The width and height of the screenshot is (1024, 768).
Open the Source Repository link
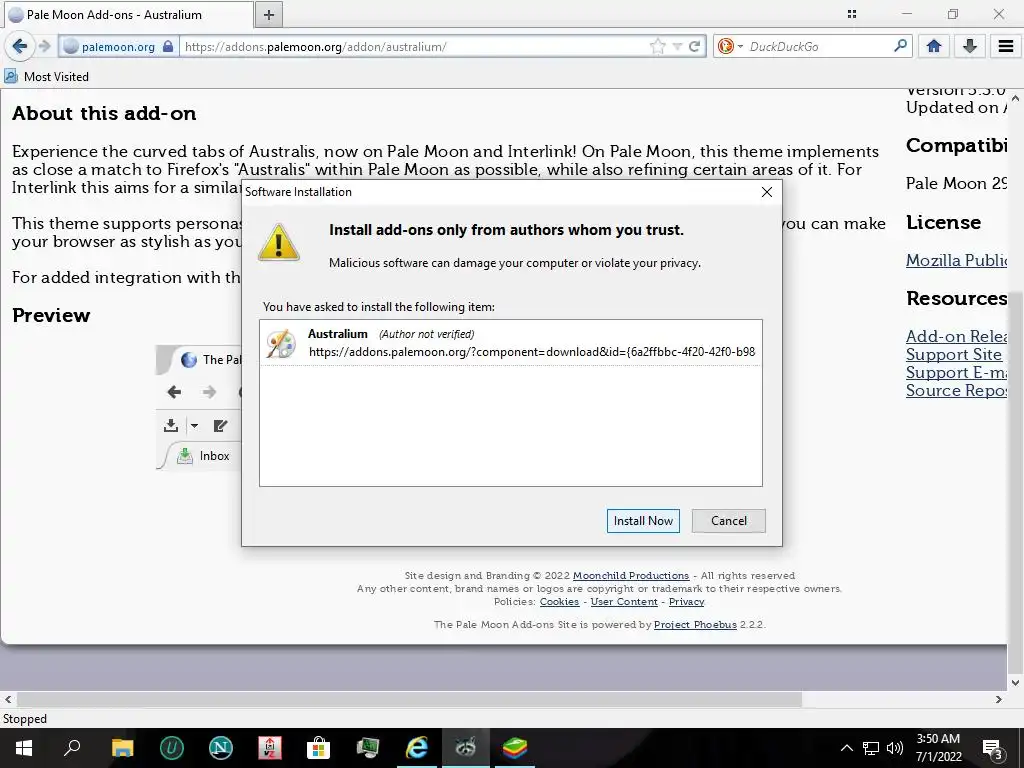pos(957,391)
